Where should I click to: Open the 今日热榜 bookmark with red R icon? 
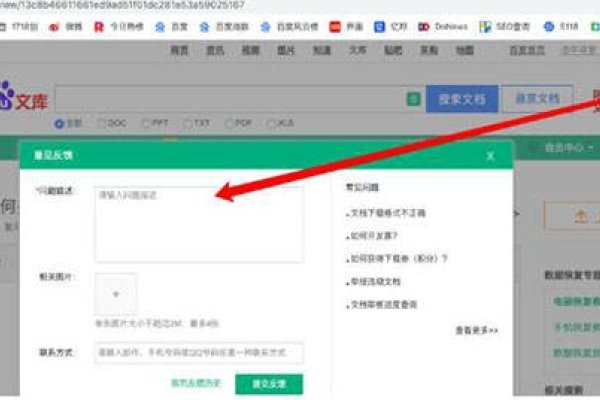(x=119, y=27)
